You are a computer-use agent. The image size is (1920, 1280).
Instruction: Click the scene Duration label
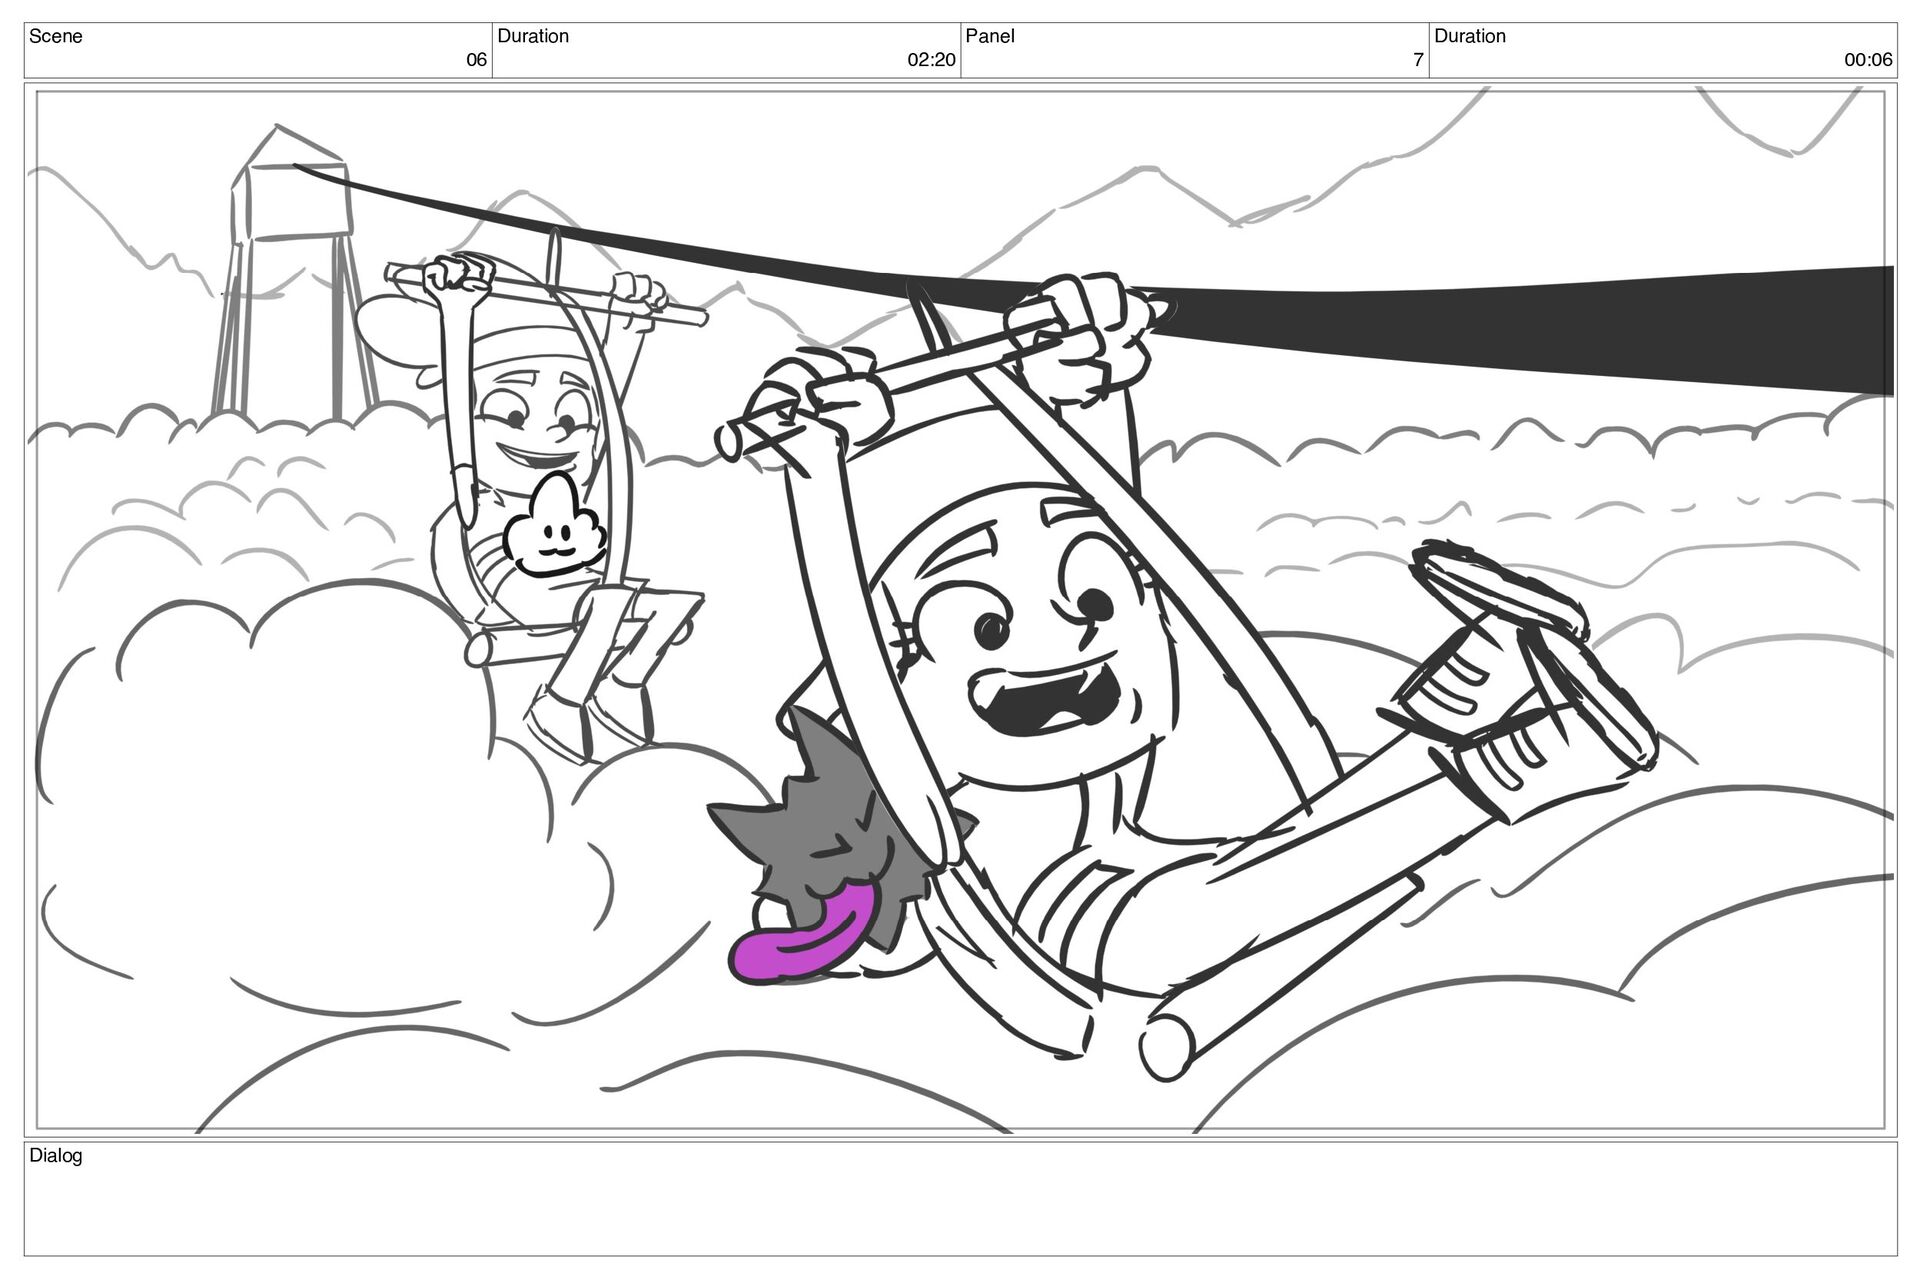[533, 36]
